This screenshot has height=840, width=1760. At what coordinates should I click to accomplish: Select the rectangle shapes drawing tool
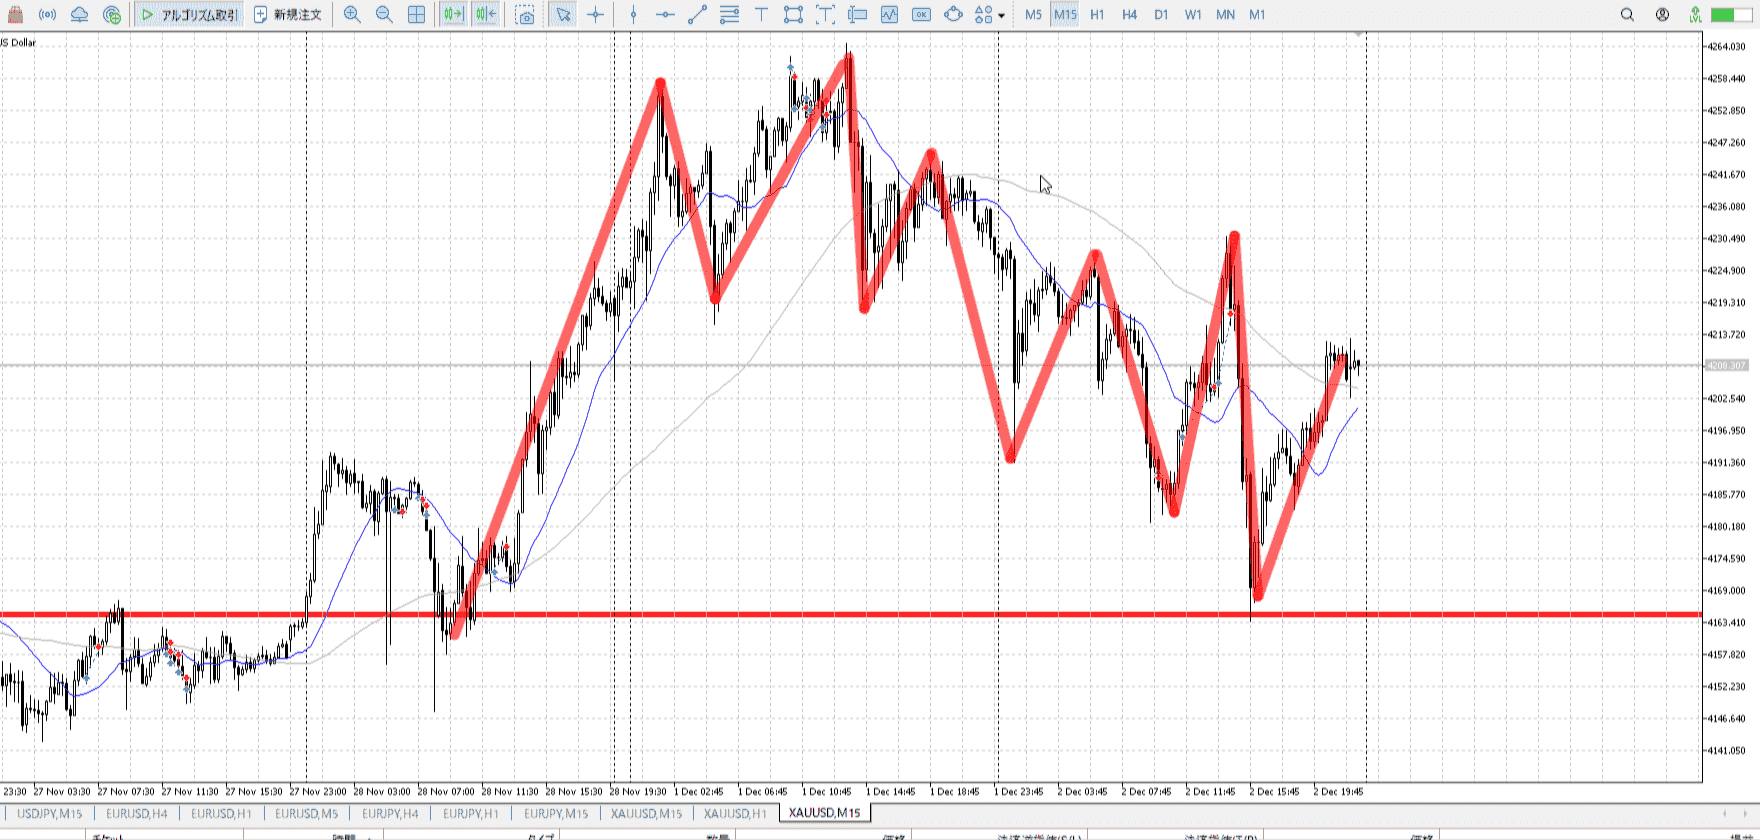[793, 15]
